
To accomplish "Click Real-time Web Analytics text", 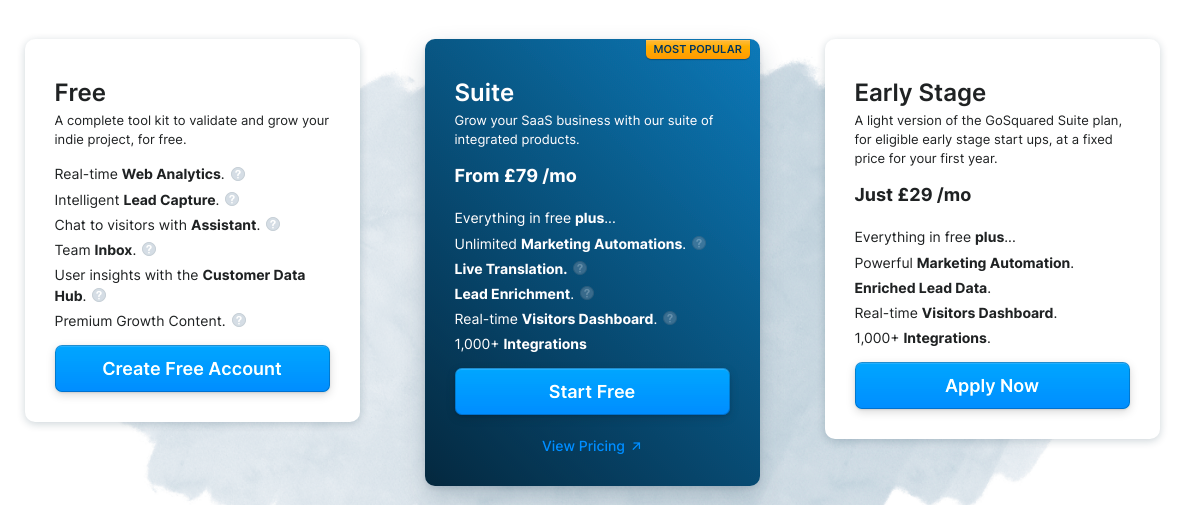I will pos(139,174).
